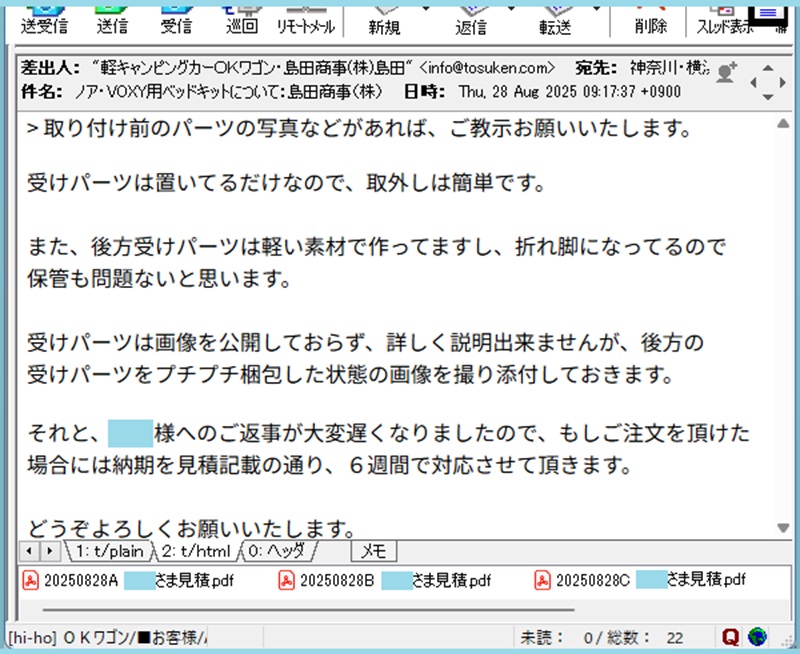Delete the message with 削除
800x654 pixels.
(x=650, y=22)
